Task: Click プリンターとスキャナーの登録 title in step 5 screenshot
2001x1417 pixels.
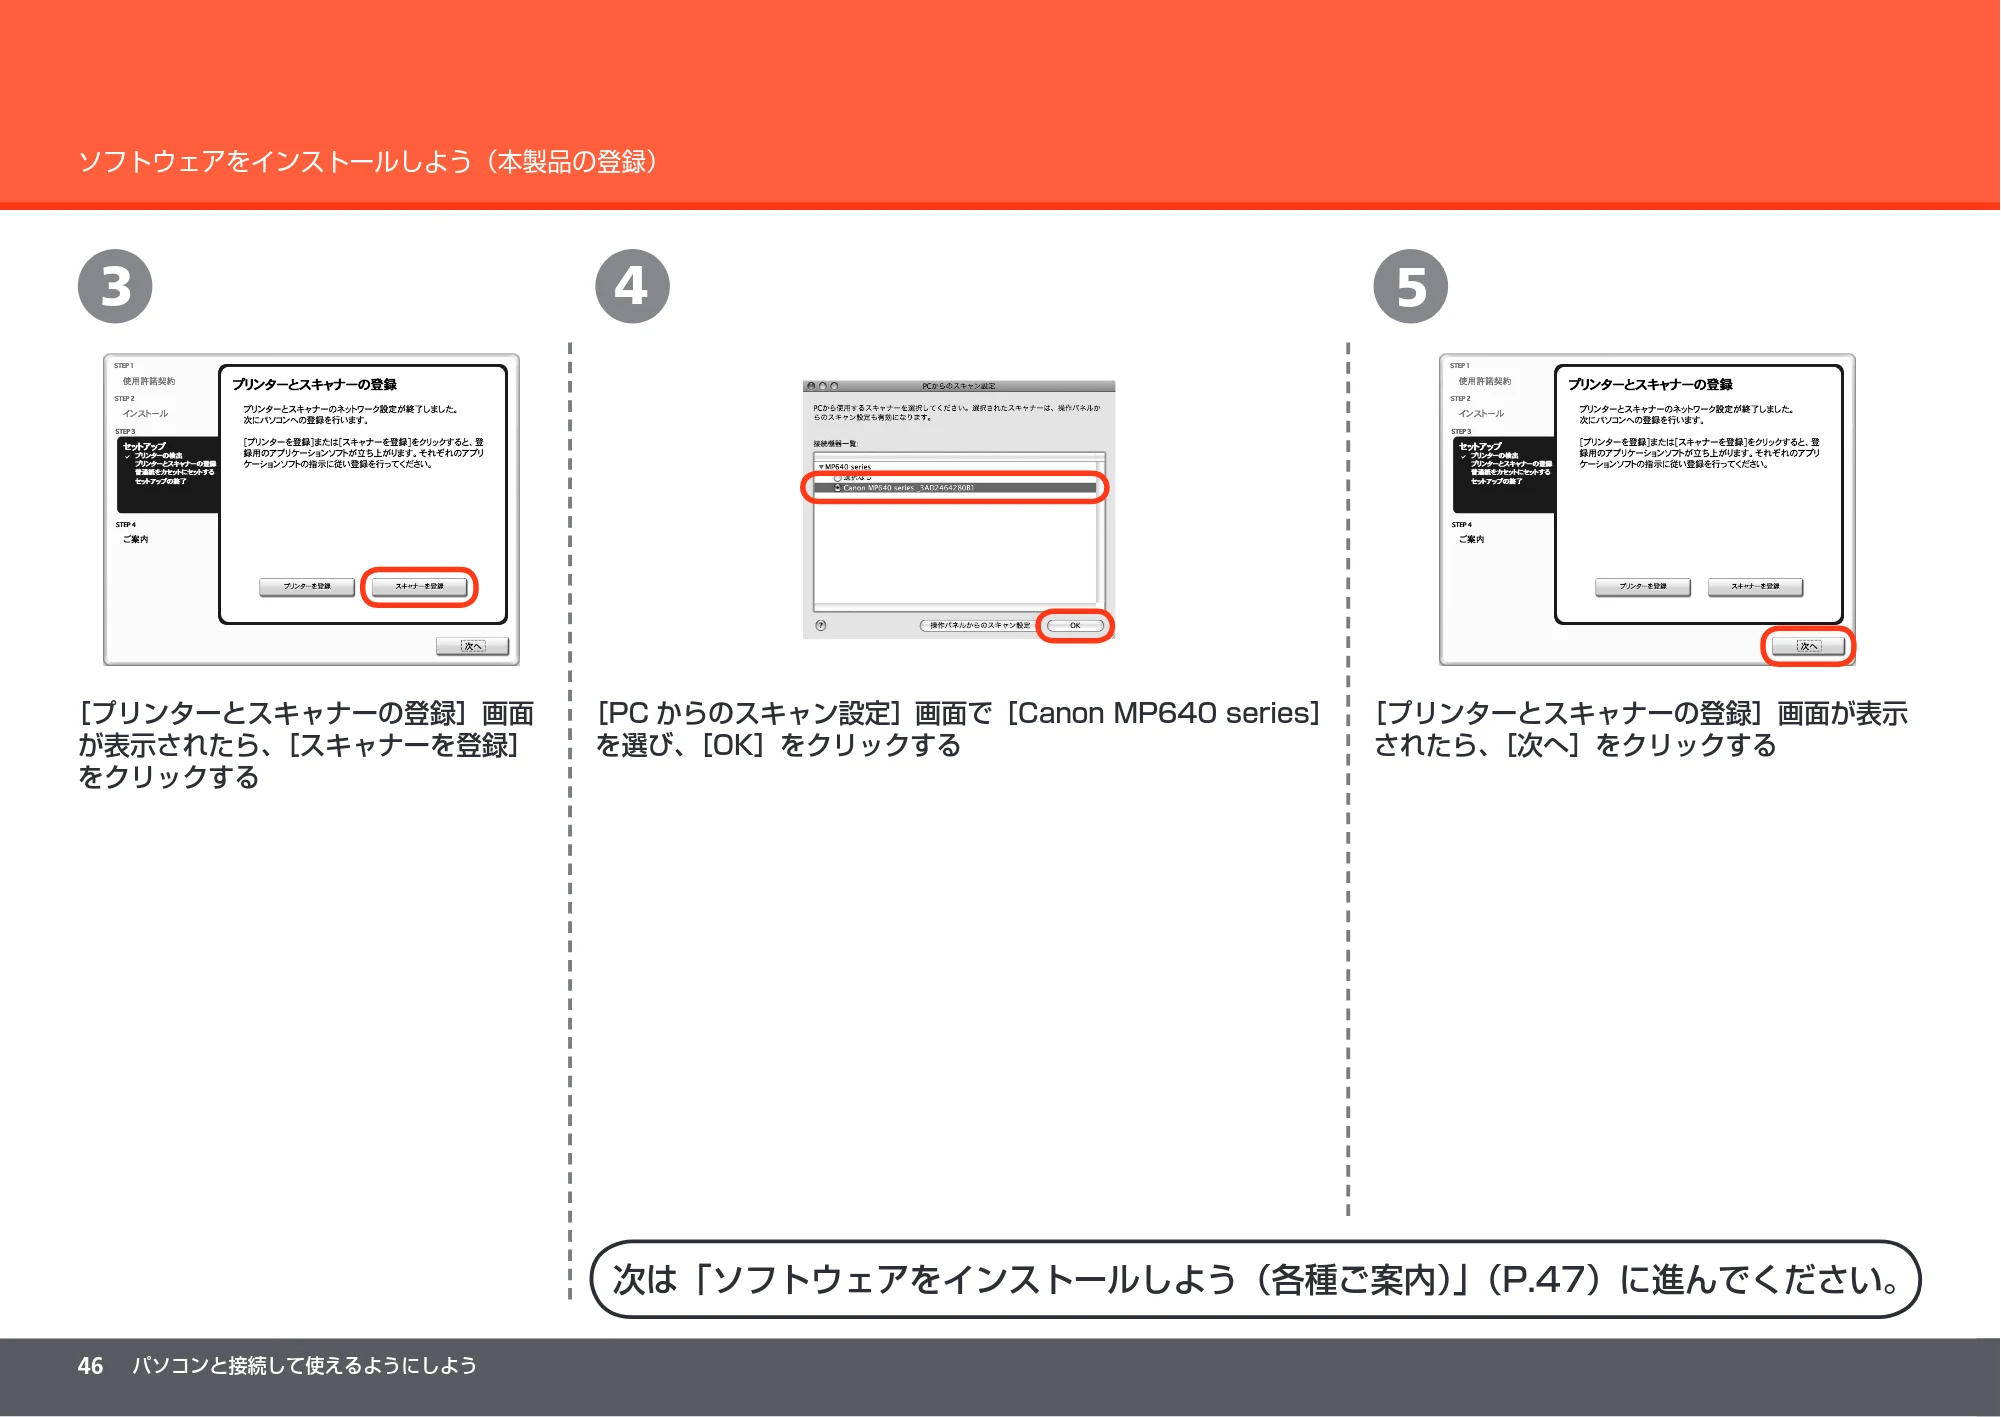Action: [1651, 384]
